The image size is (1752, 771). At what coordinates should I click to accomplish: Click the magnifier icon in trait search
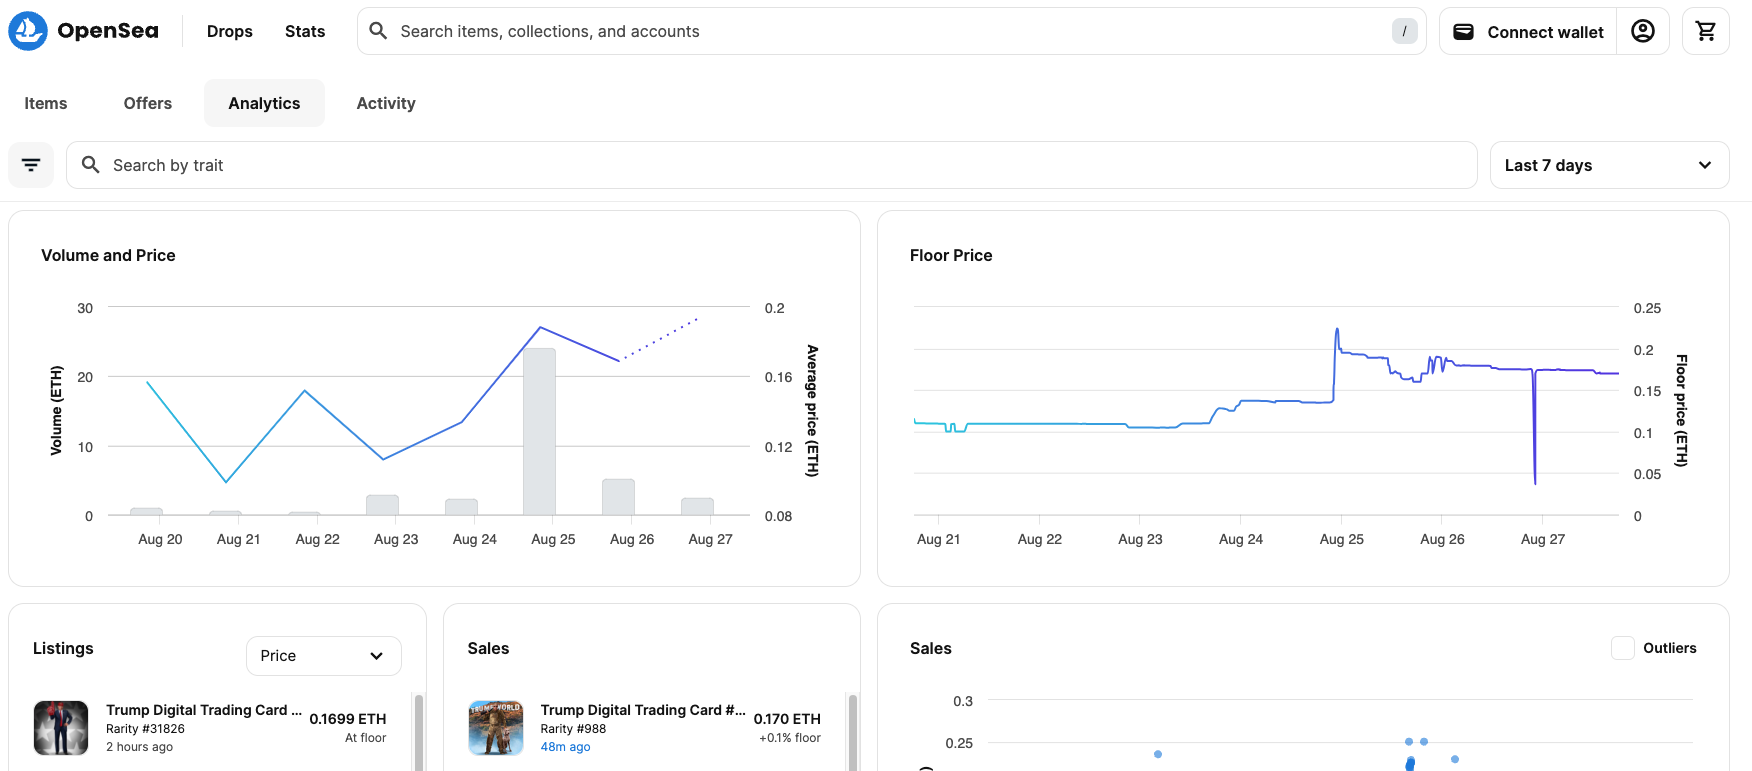[90, 165]
